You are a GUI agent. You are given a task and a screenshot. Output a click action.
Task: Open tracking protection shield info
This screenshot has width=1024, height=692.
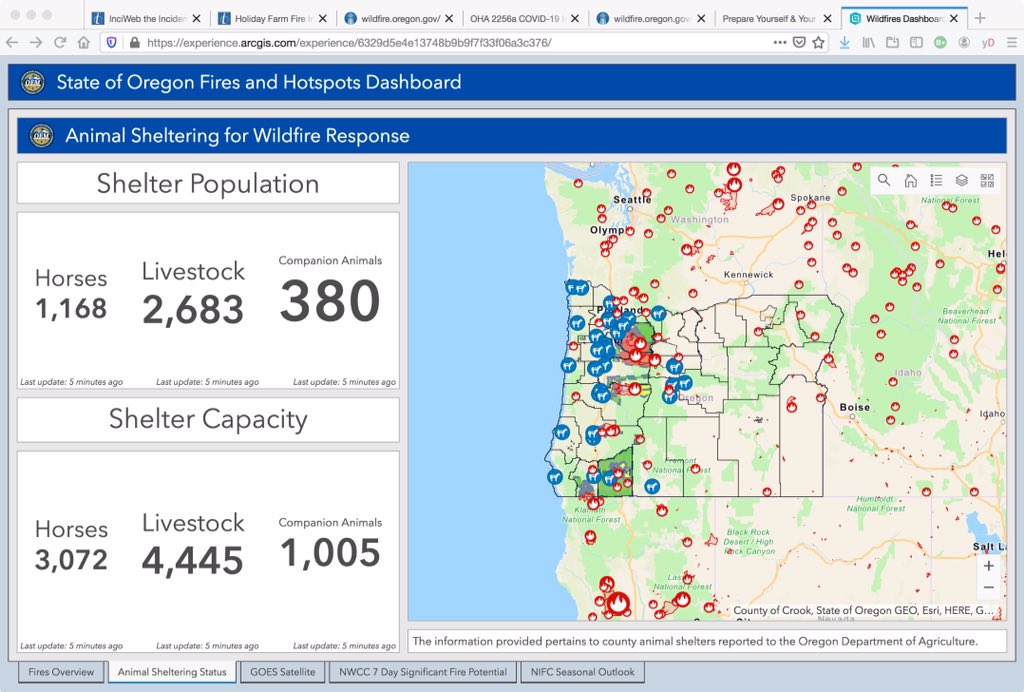(x=112, y=42)
